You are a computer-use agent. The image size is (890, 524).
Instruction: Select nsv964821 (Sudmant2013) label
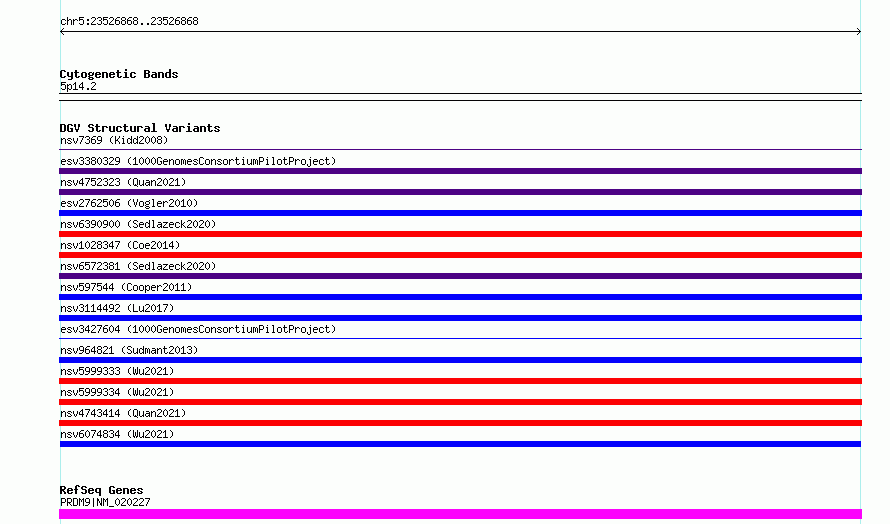pyautogui.click(x=129, y=350)
